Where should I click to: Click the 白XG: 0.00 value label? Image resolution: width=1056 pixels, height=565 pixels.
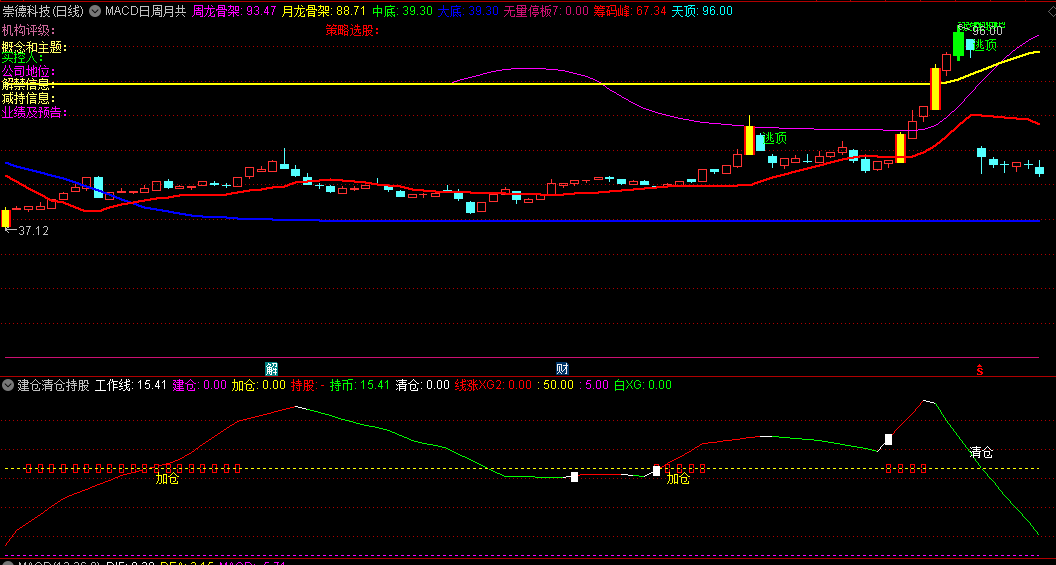(642, 385)
